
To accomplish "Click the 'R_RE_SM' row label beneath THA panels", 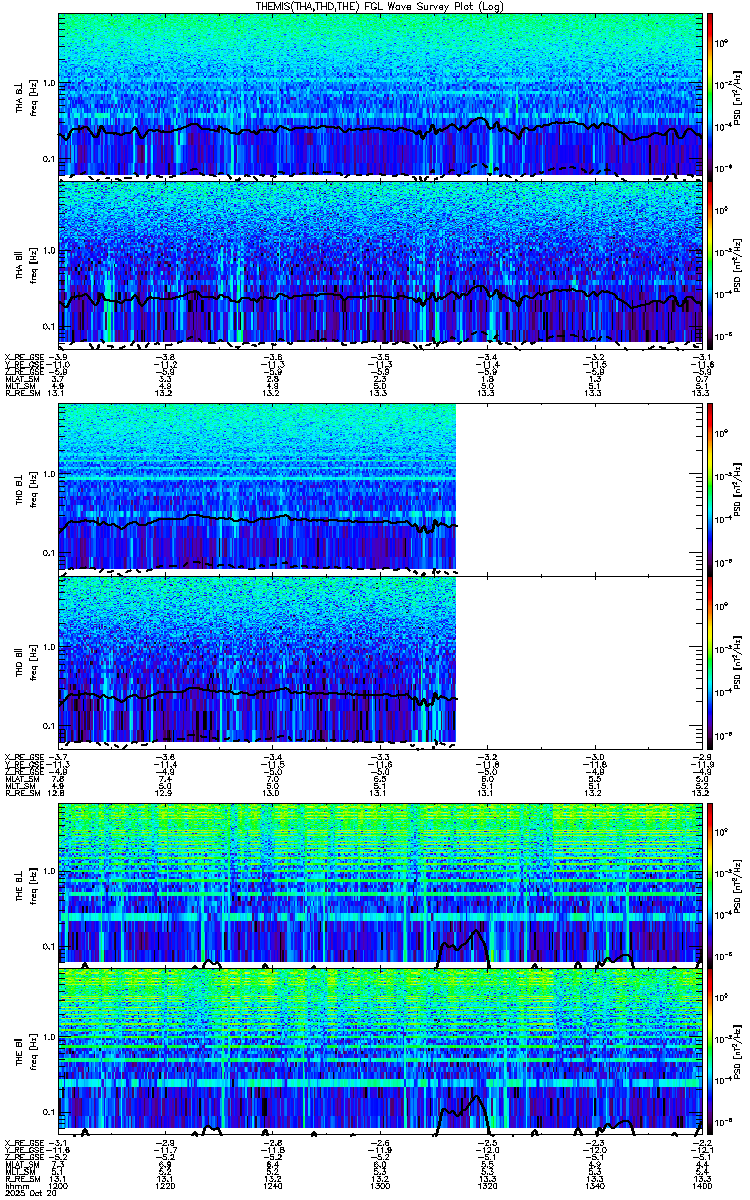I will (x=23, y=393).
